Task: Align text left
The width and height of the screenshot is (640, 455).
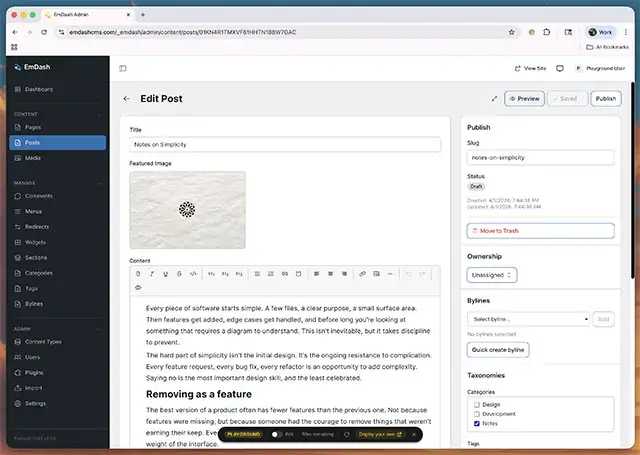Action: [317, 274]
